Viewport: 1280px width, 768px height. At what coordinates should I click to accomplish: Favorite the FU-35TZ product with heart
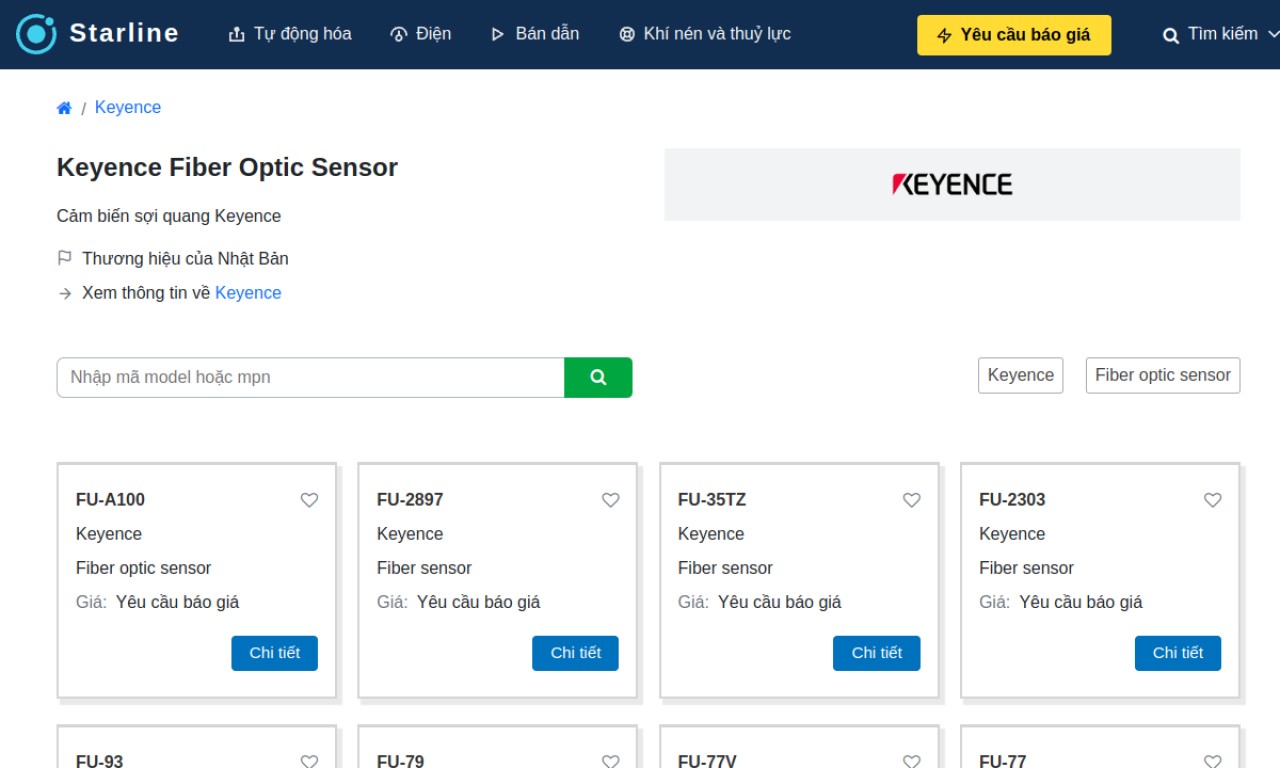click(912, 500)
